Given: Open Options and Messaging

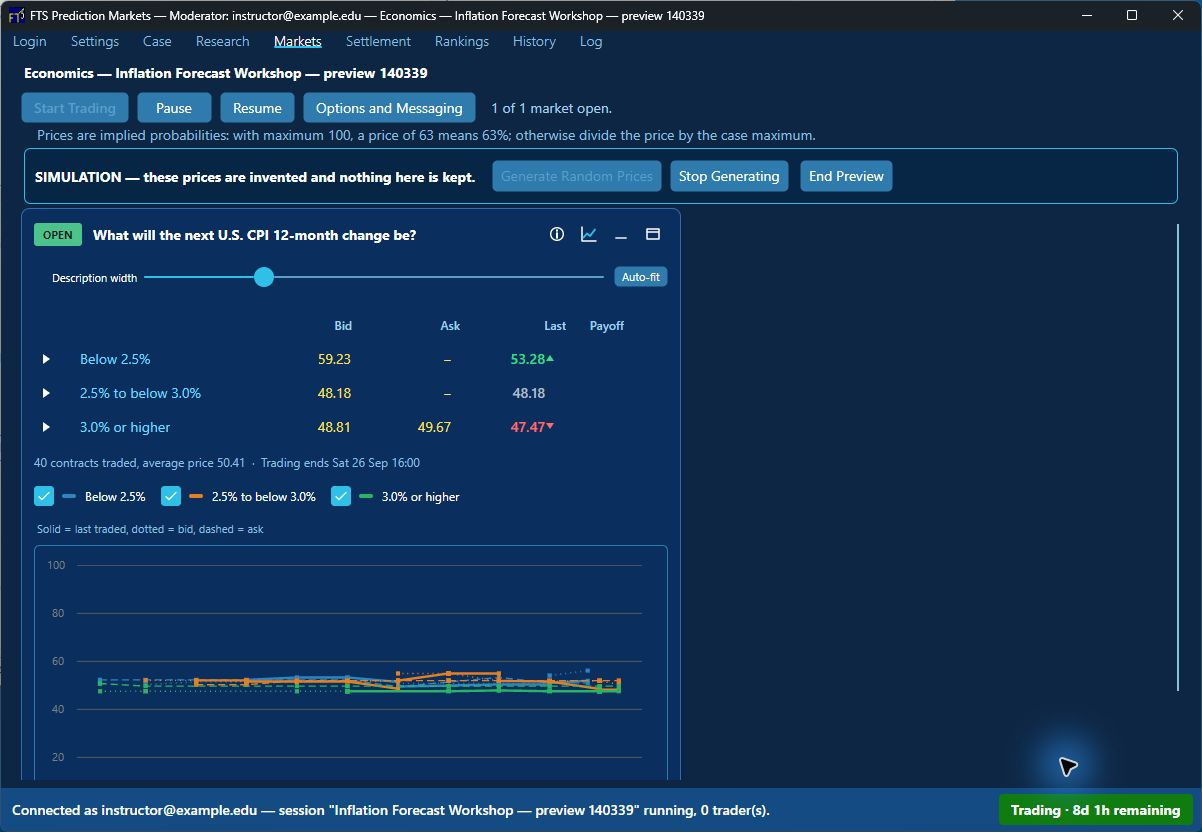Looking at the screenshot, I should [x=389, y=108].
